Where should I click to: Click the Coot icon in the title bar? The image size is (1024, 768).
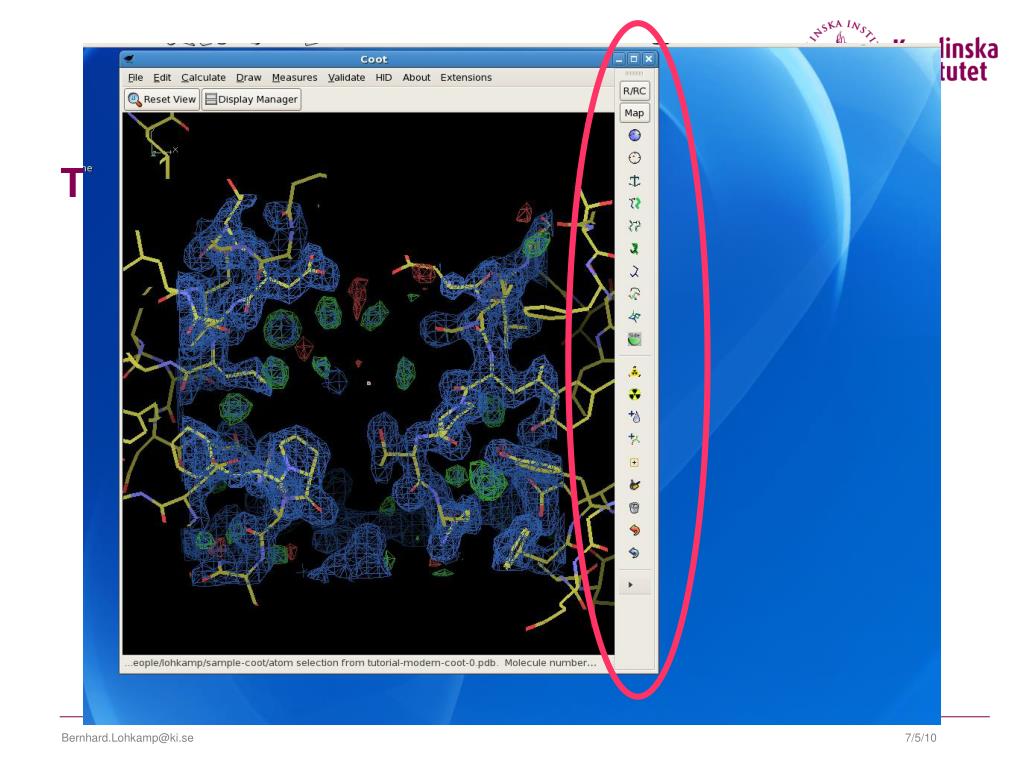[x=130, y=59]
